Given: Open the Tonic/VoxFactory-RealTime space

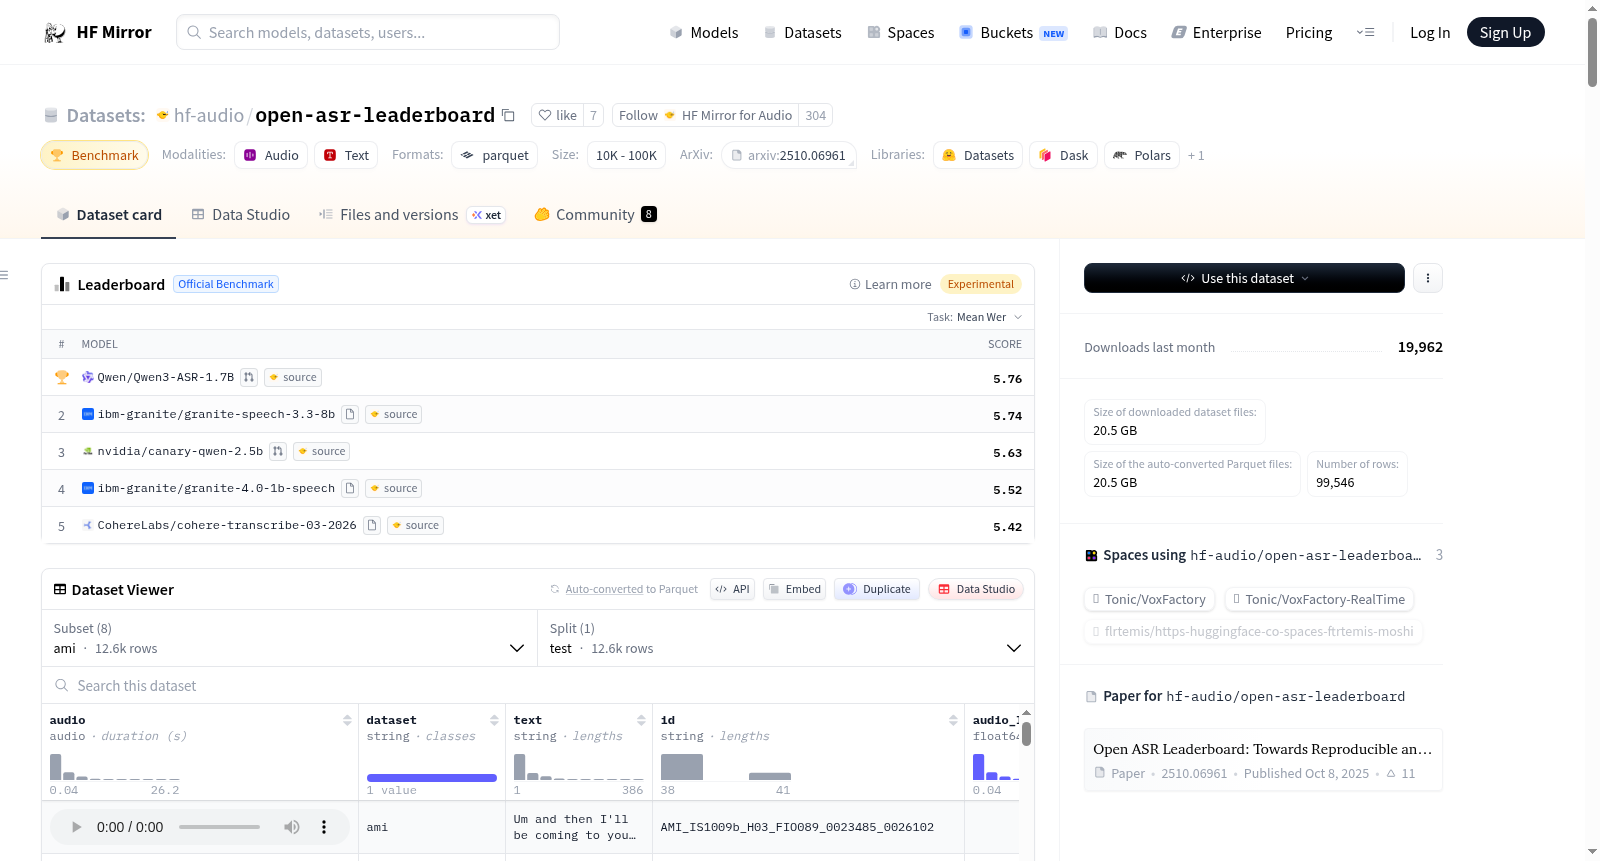Looking at the screenshot, I should pyautogui.click(x=1319, y=599).
